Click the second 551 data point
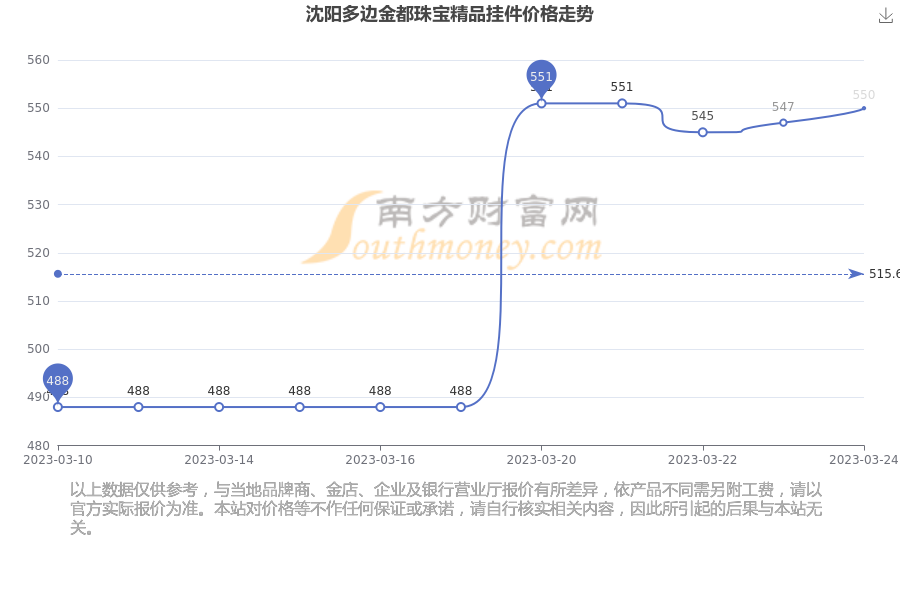Screen dimensions: 900x600 point(622,103)
